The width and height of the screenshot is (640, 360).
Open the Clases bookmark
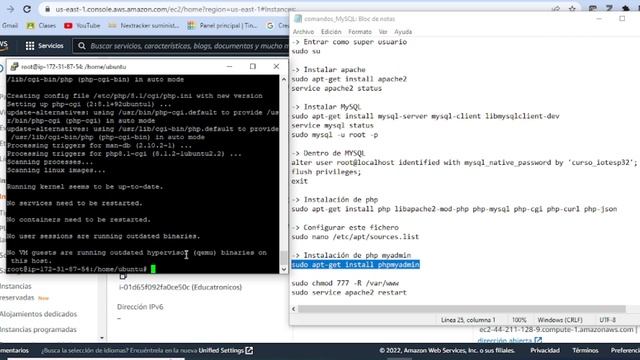click(41, 25)
